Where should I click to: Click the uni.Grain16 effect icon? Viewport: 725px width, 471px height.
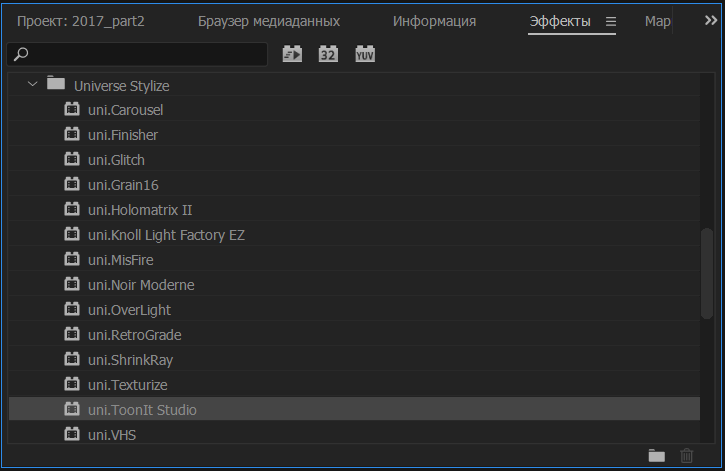click(x=72, y=184)
